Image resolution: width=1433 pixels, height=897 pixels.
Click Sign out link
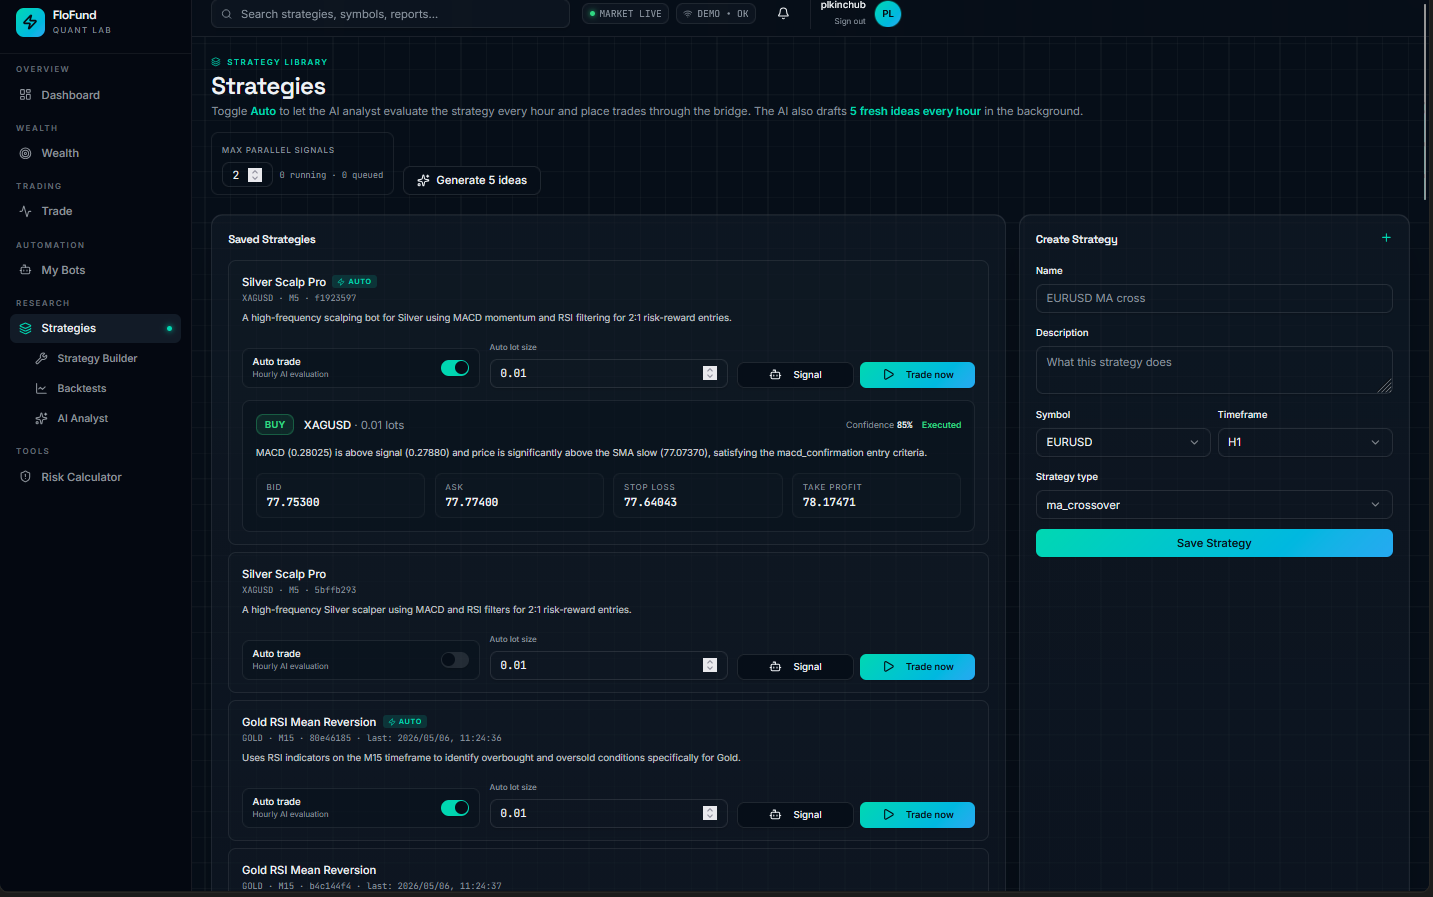850,21
